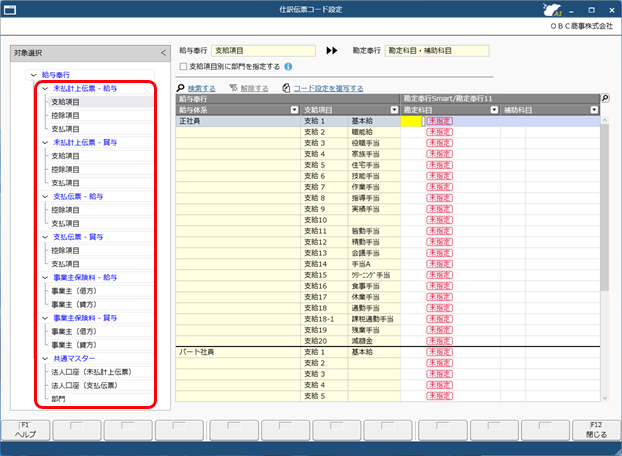The image size is (622, 456).
Task: Click the 検索する link
Action: [202, 88]
